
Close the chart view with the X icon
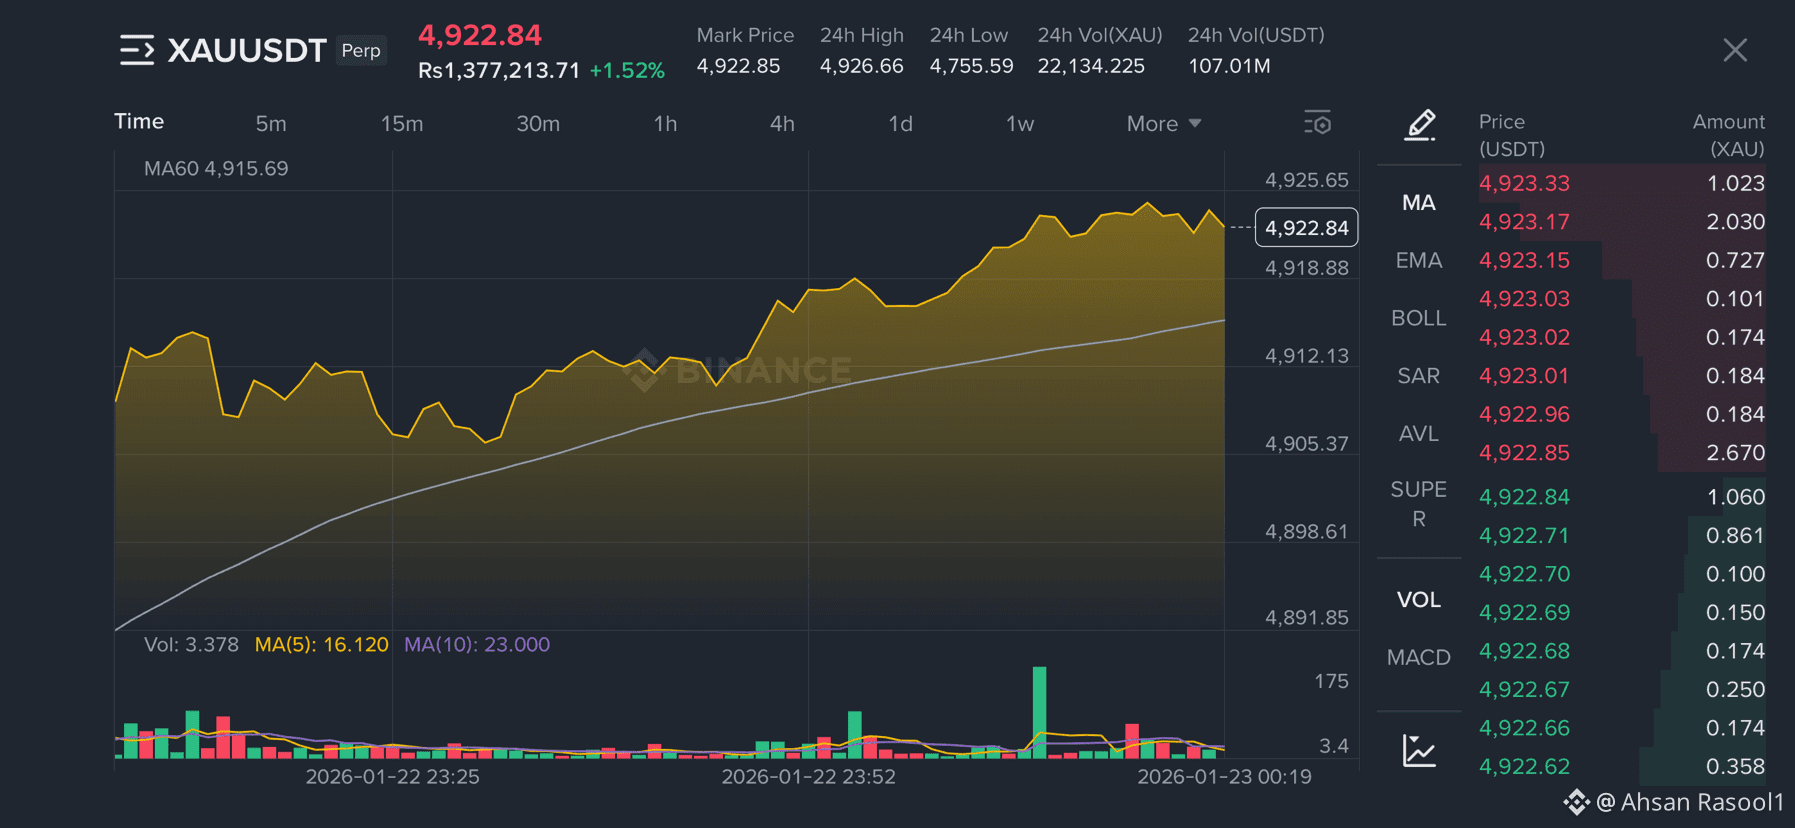pyautogui.click(x=1735, y=50)
